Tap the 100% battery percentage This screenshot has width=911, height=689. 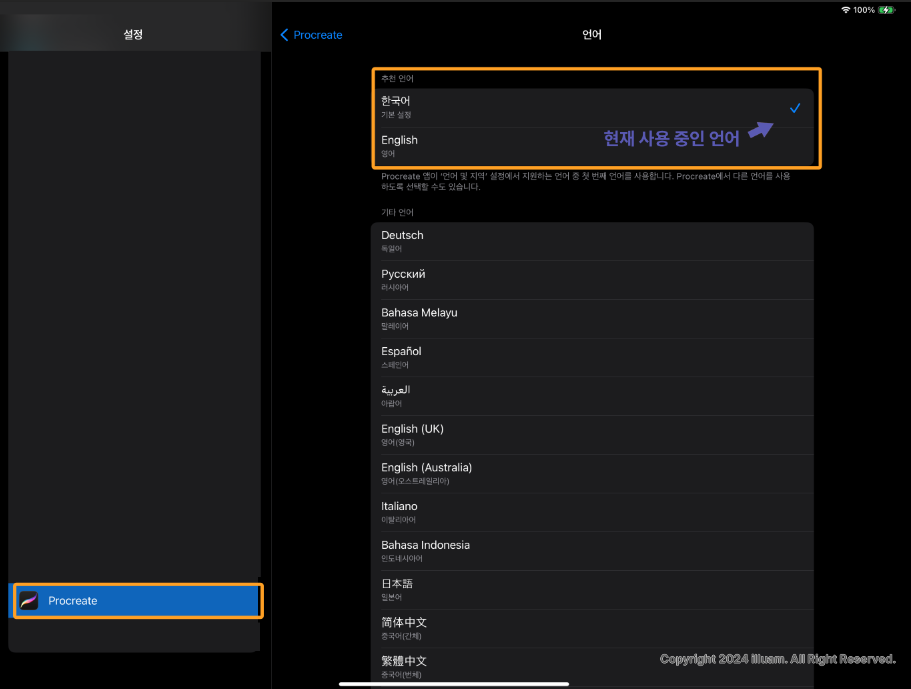click(x=864, y=10)
